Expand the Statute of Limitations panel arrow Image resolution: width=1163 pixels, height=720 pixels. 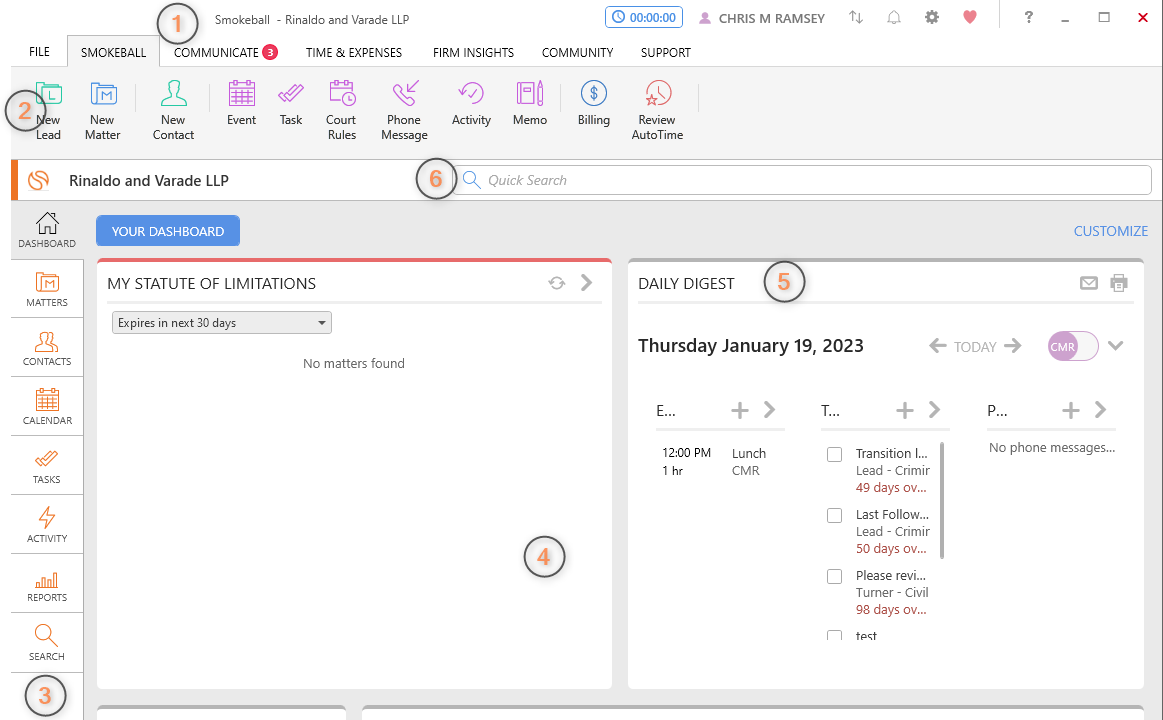[x=587, y=283]
